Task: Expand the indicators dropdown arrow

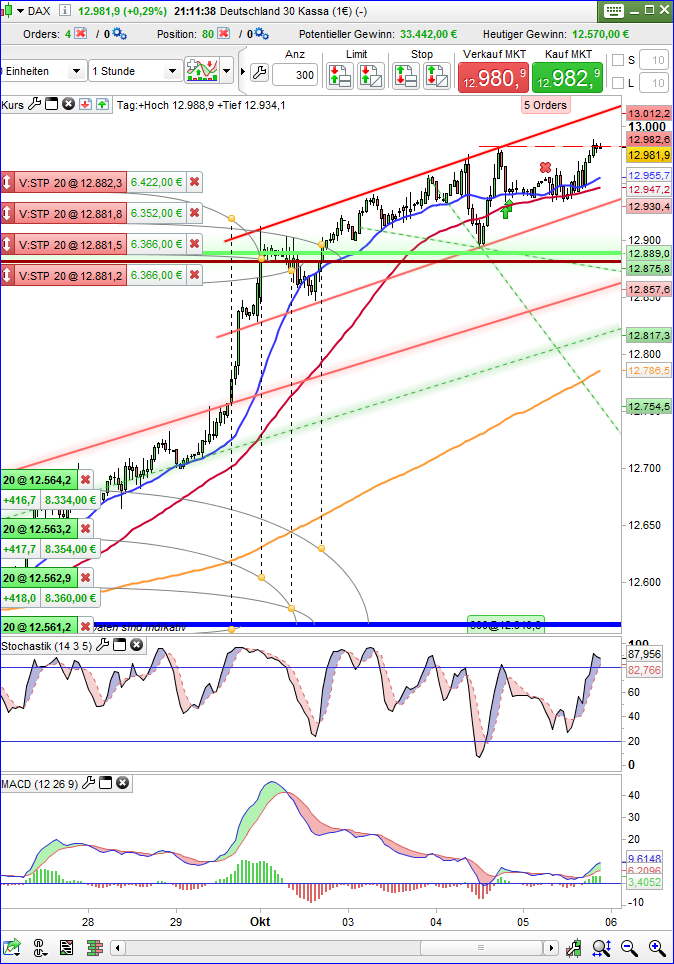Action: click(227, 71)
